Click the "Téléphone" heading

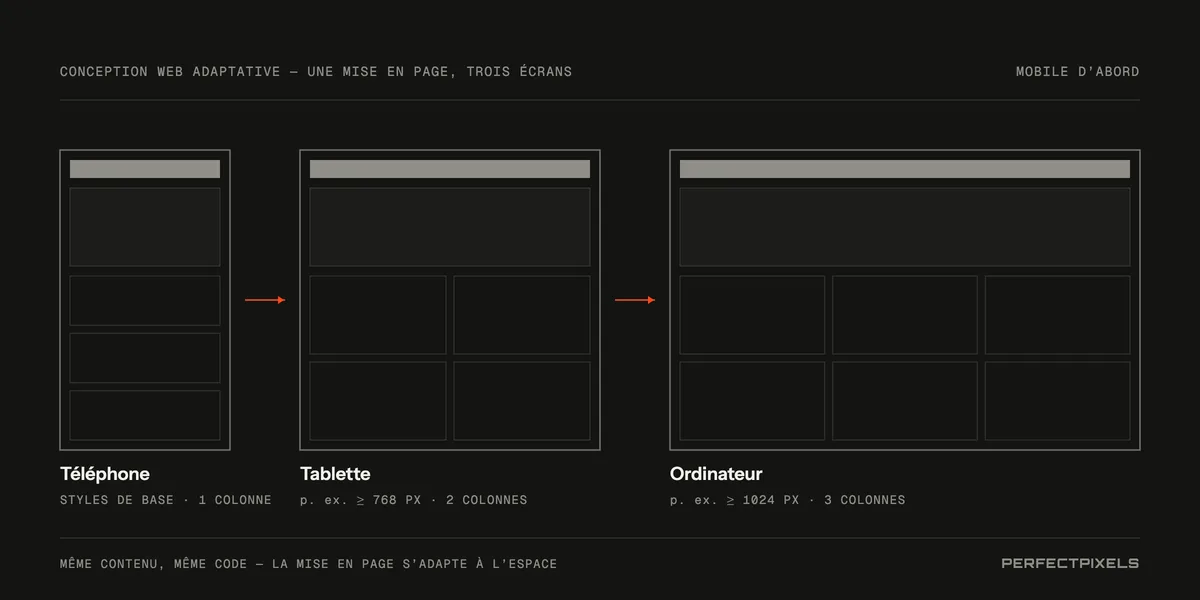point(105,474)
